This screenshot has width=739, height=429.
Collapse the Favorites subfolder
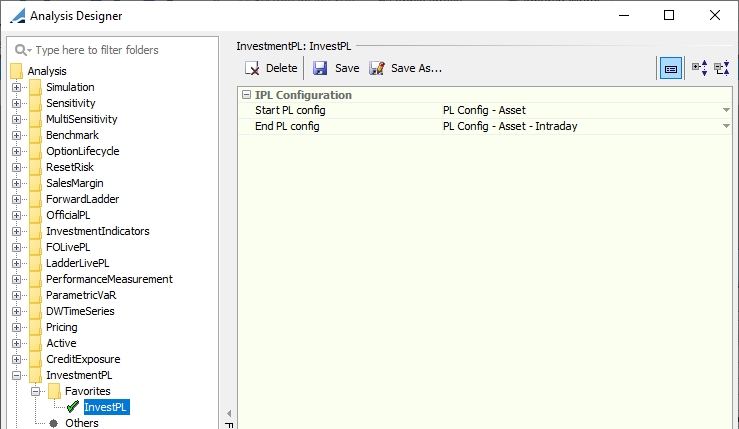tap(35, 392)
